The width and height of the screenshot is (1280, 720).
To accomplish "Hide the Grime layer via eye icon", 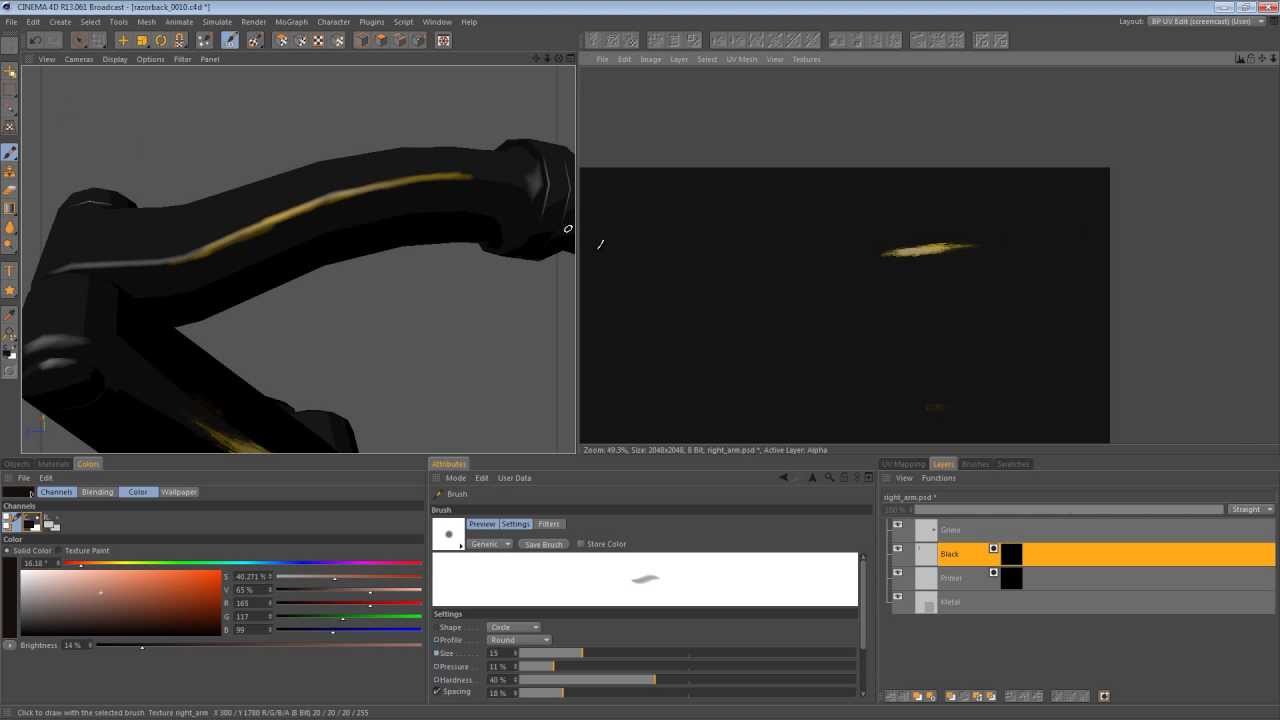I will pos(897,525).
